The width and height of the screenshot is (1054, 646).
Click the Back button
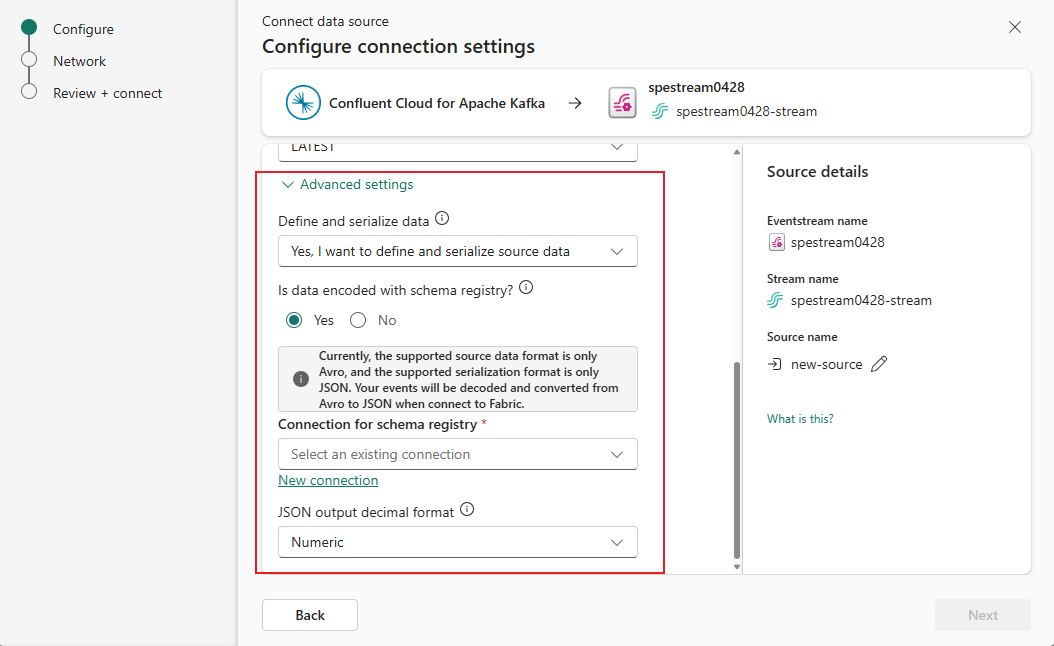pos(309,615)
